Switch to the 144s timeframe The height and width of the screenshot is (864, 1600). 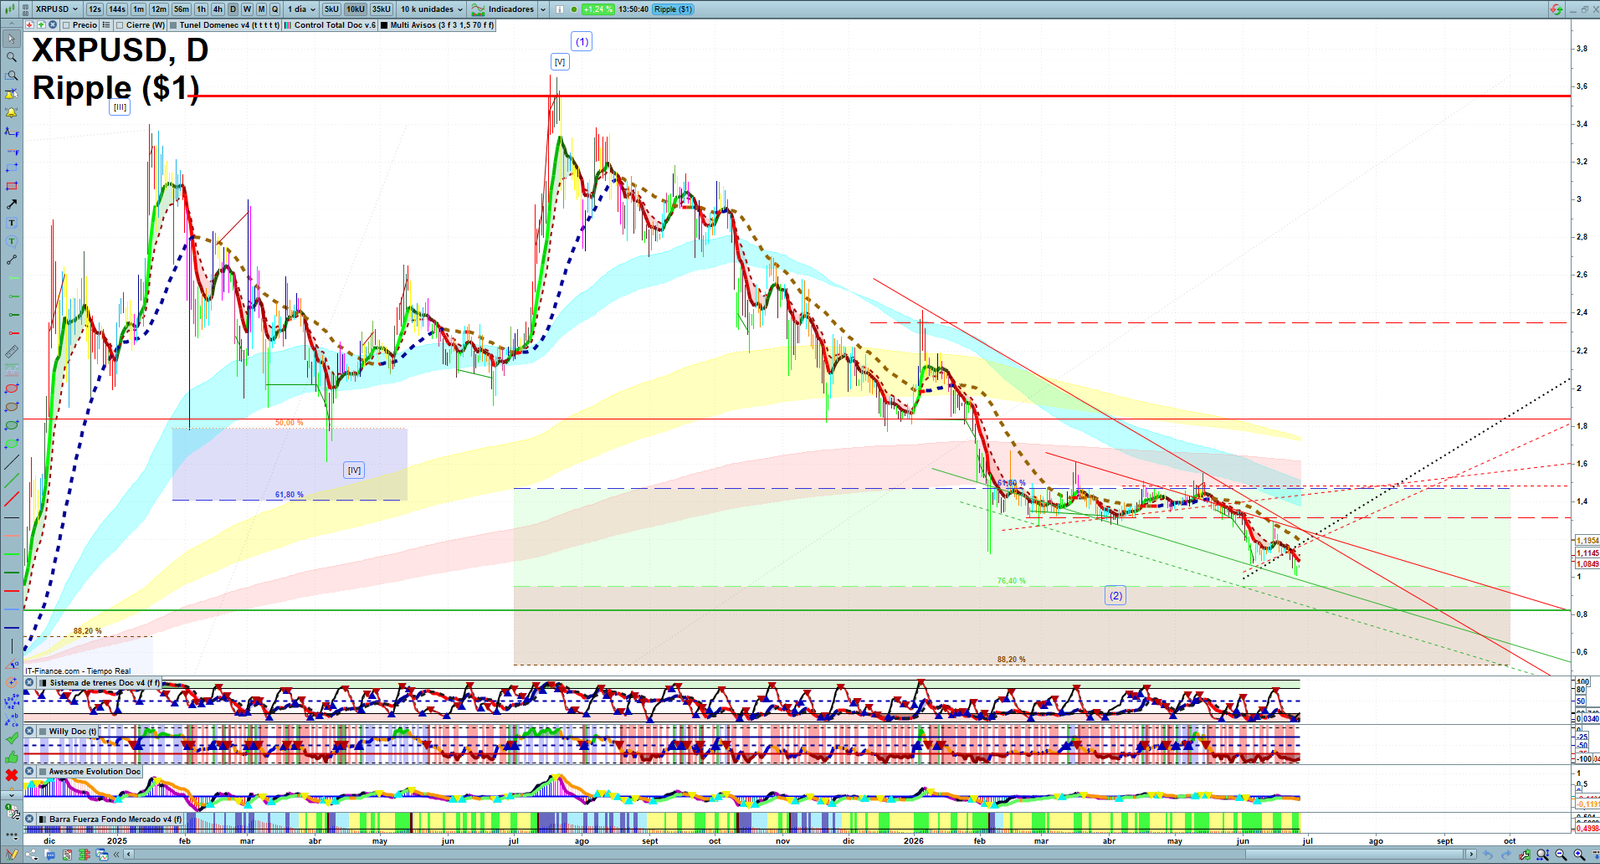[x=117, y=9]
